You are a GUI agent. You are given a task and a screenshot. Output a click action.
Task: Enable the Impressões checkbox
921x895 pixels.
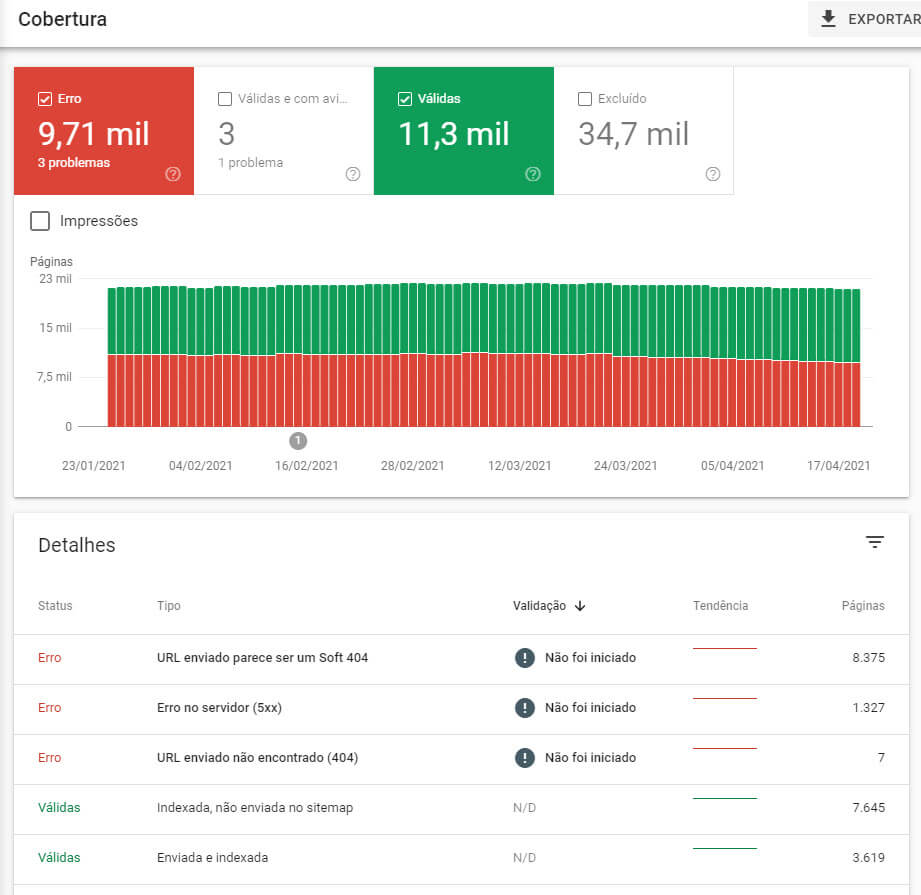(x=40, y=221)
